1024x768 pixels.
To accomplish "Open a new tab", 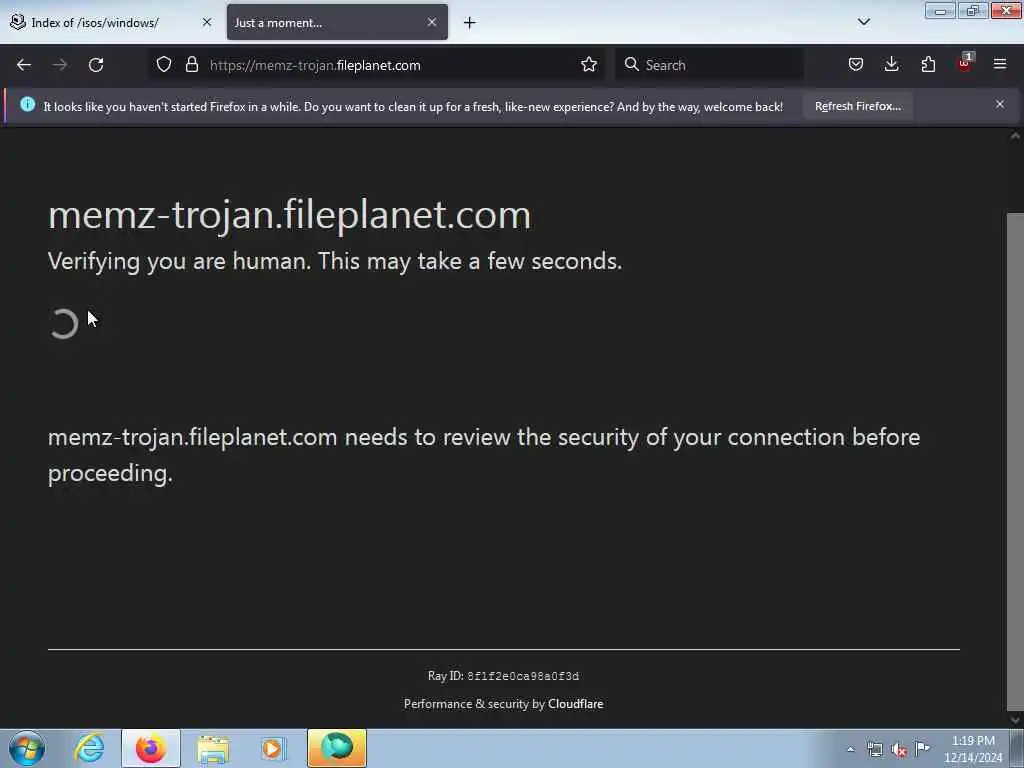I will point(470,23).
